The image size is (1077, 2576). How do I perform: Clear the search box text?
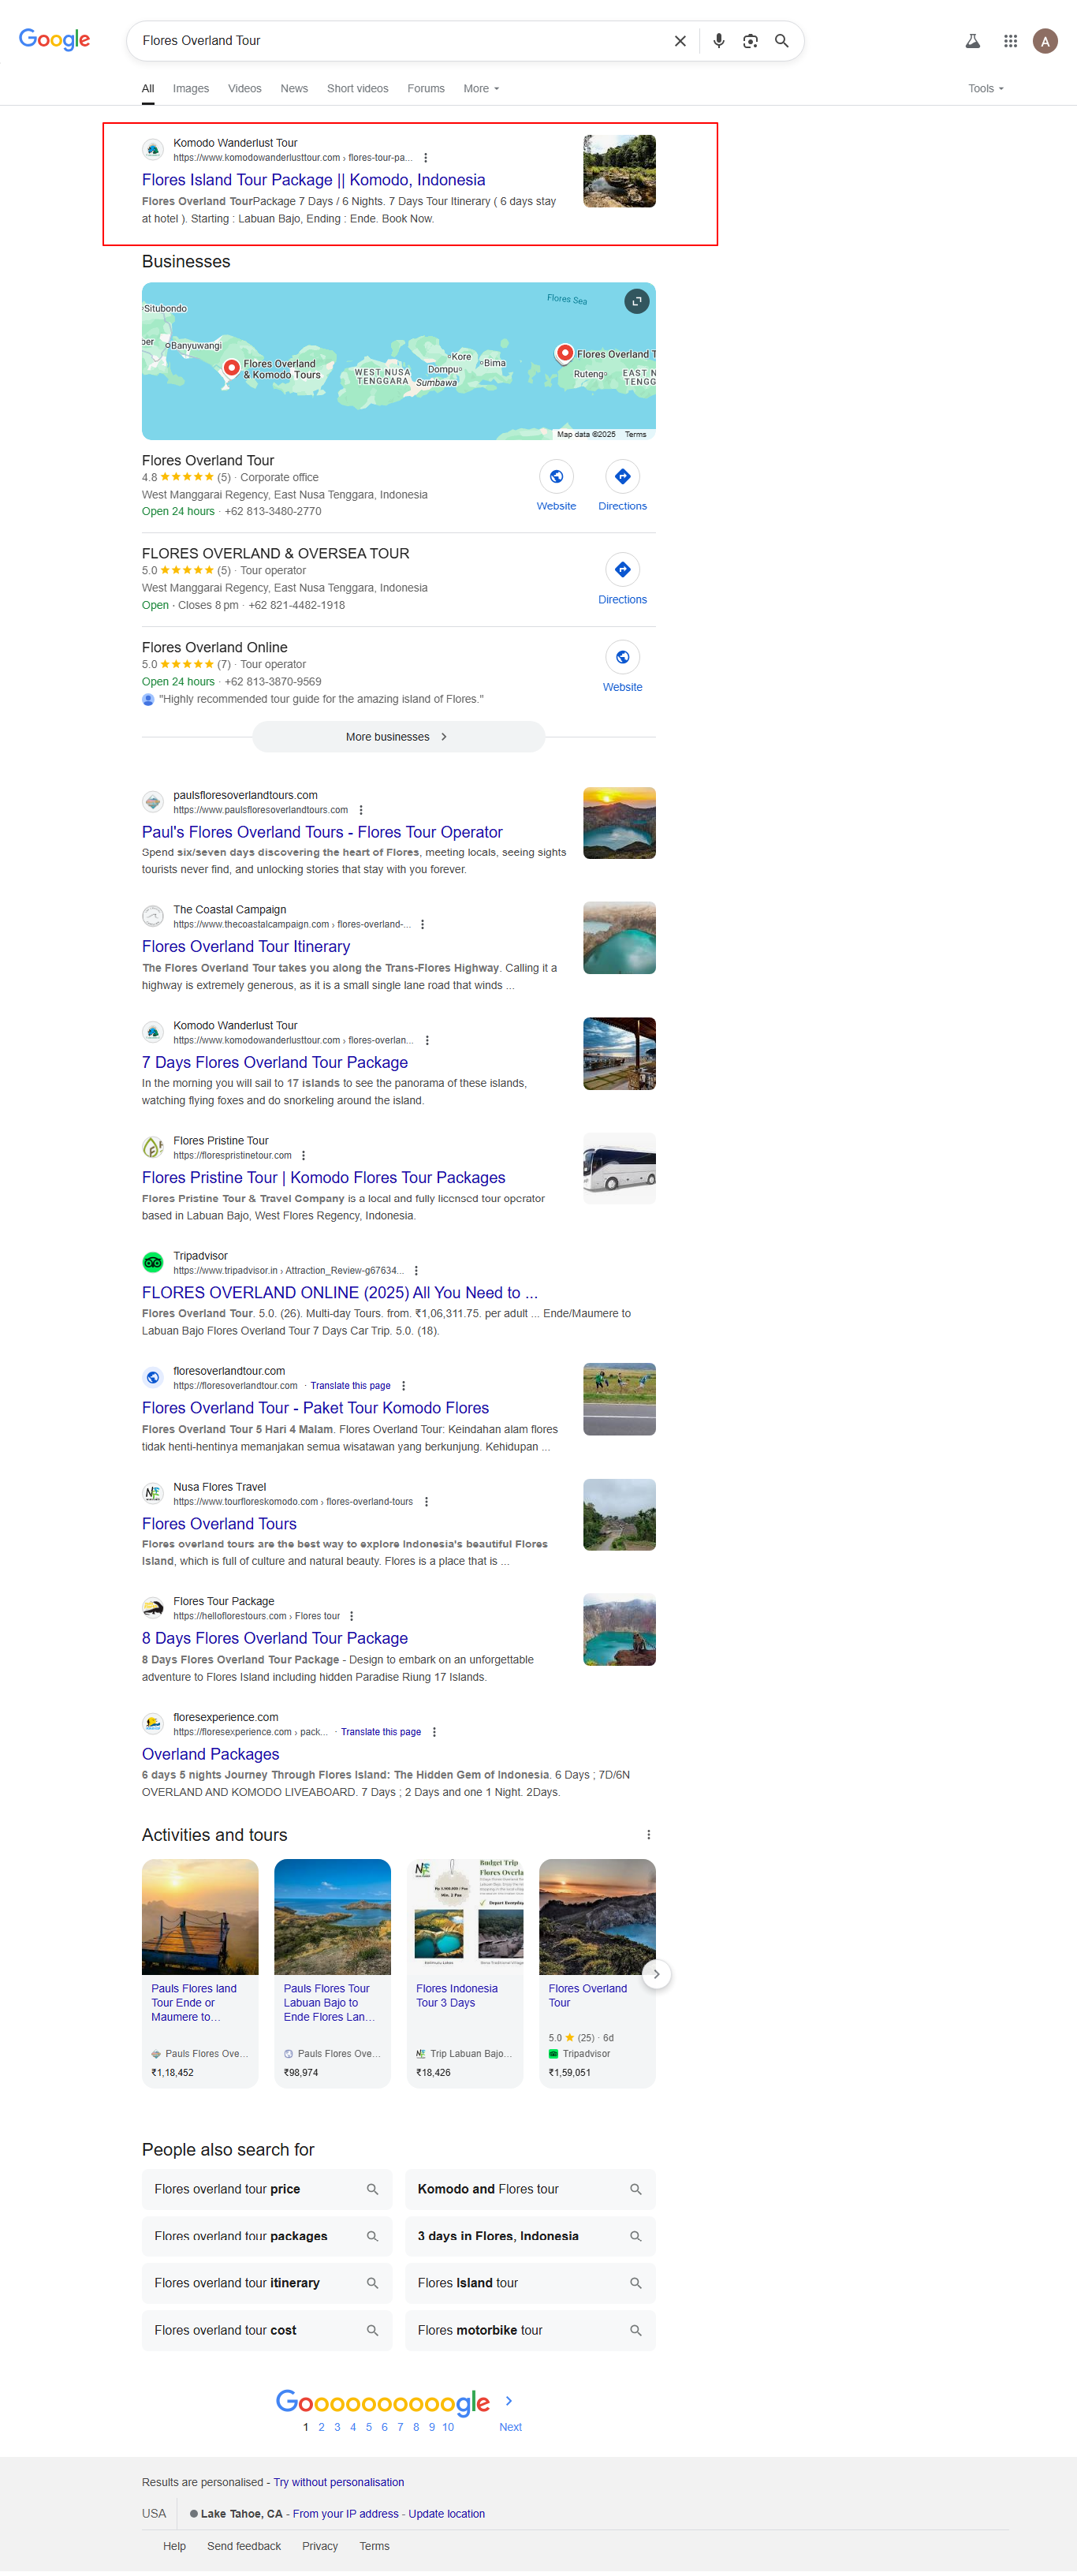(x=680, y=41)
